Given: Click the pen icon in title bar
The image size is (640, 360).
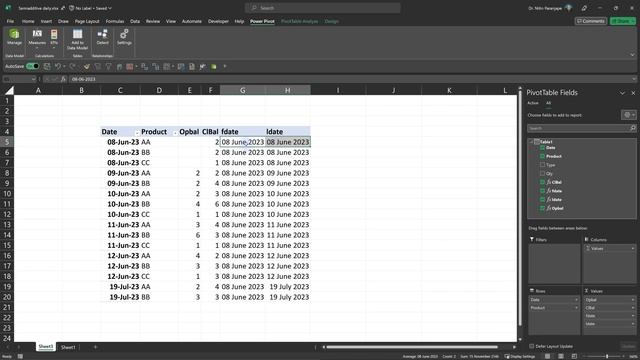Looking at the screenshot, I should [x=584, y=8].
